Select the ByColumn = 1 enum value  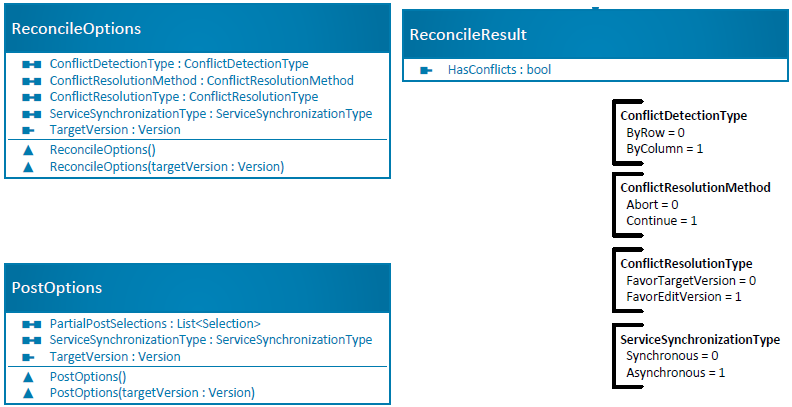tap(665, 148)
